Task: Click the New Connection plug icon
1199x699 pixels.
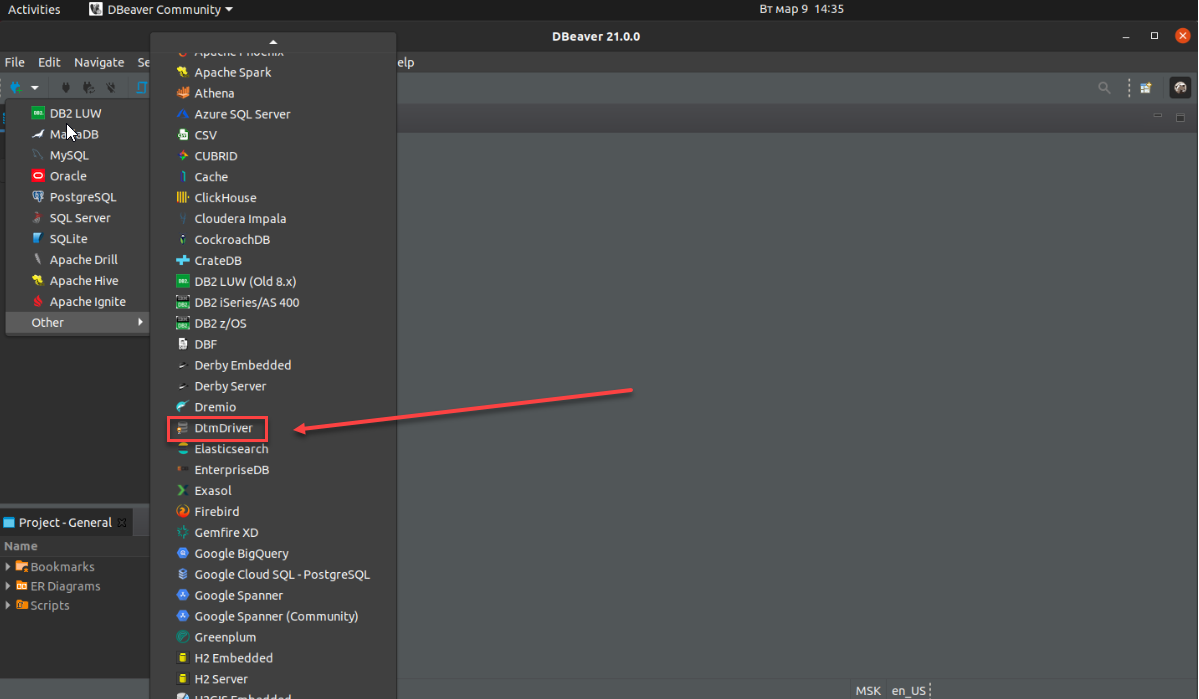Action: tap(16, 88)
